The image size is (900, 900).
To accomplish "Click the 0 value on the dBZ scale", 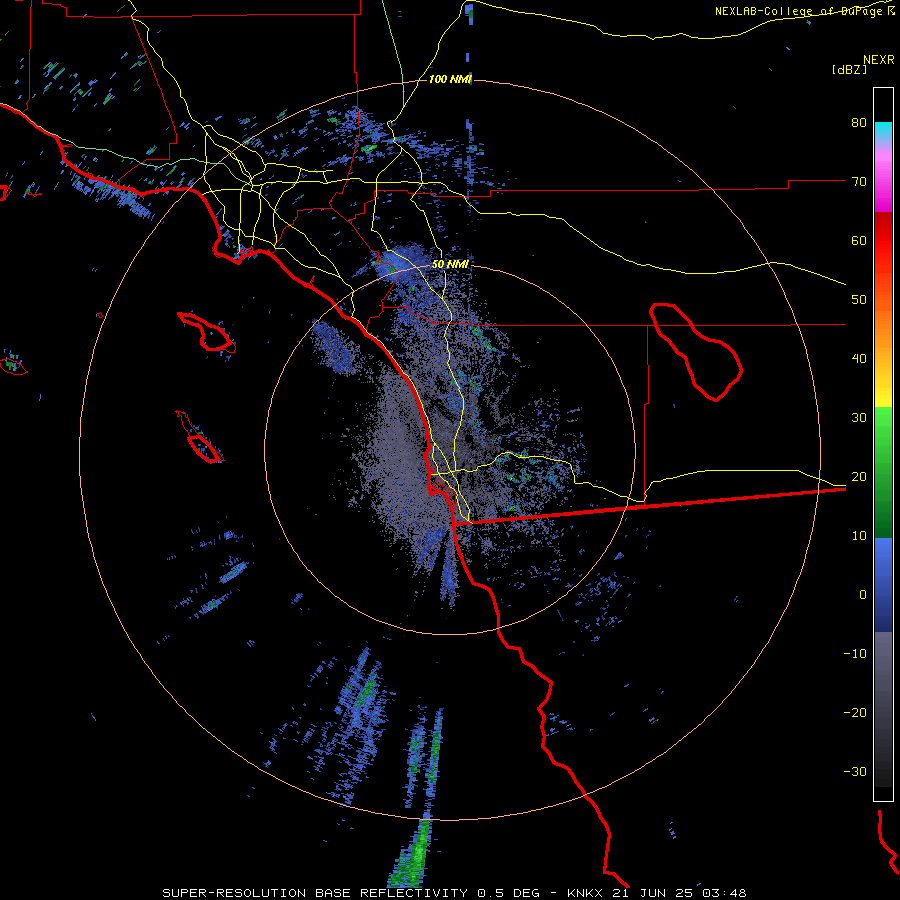I will point(863,595).
